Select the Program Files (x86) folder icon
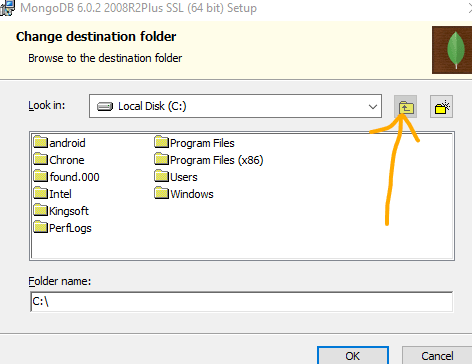The image size is (472, 364). tap(162, 159)
